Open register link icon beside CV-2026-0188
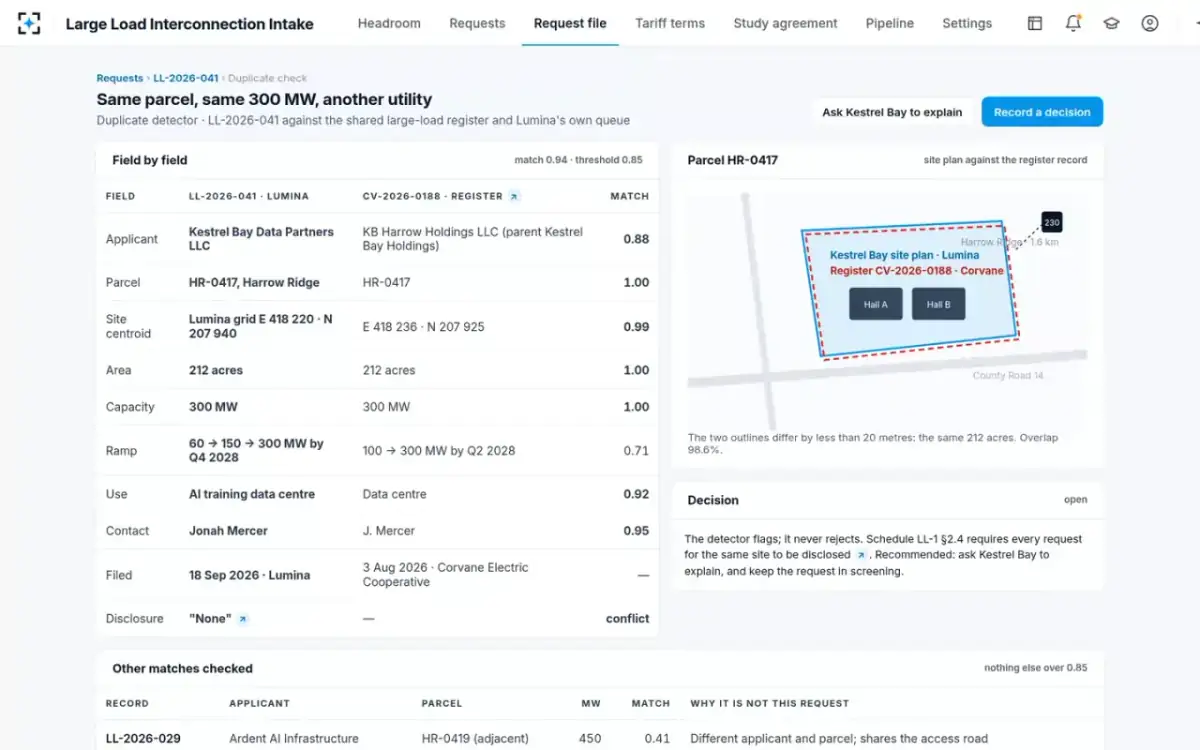The height and width of the screenshot is (750, 1200). [514, 197]
